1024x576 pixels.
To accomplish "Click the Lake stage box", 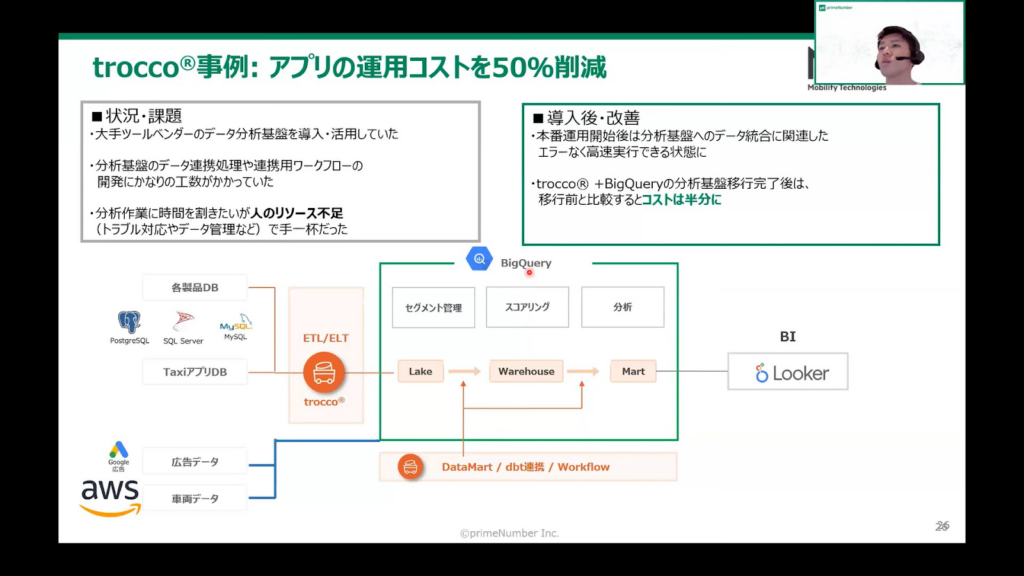I will pos(420,371).
